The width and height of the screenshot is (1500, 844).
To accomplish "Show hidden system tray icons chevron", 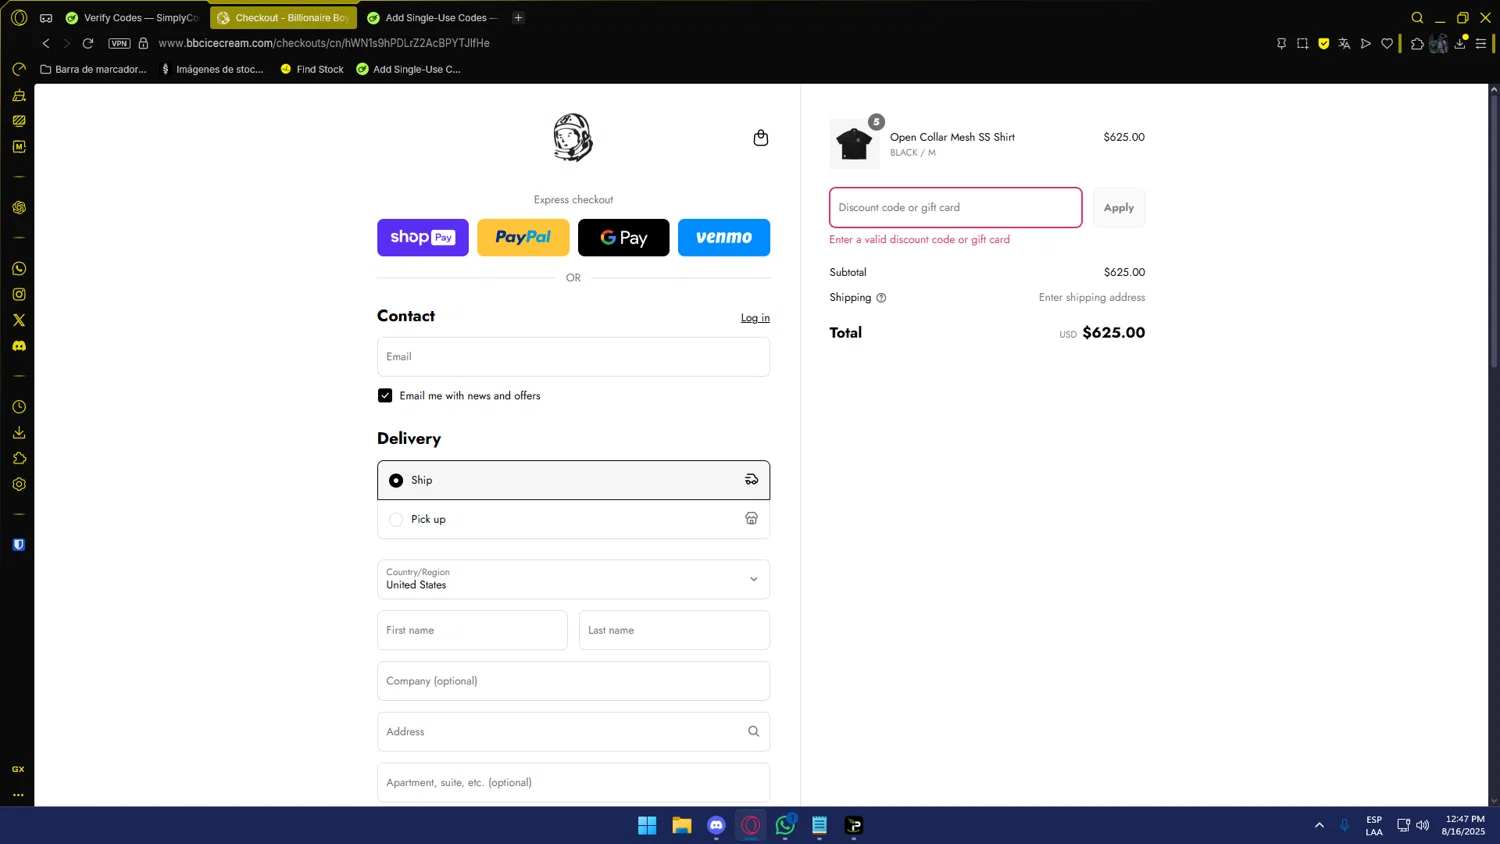I will point(1319,825).
